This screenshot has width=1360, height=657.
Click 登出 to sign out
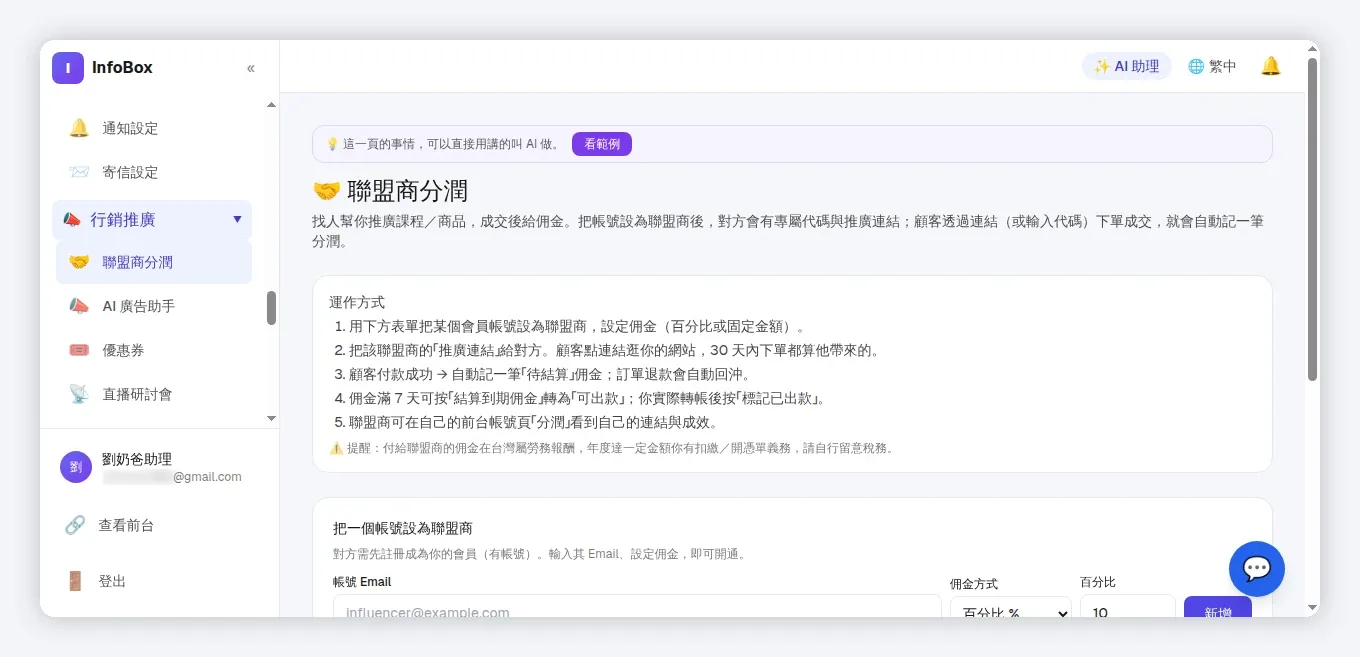click(x=112, y=581)
